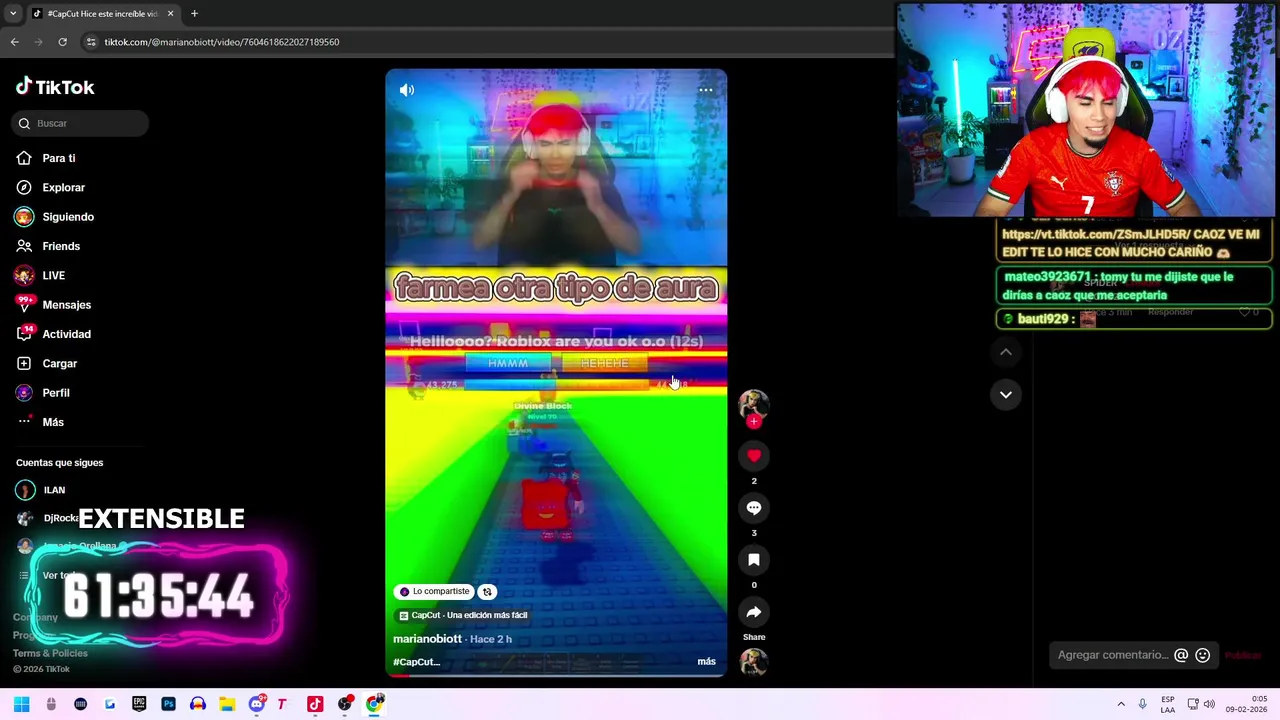Launch Epic Games from the taskbar
The height and width of the screenshot is (720, 1280).
pyautogui.click(x=139, y=704)
